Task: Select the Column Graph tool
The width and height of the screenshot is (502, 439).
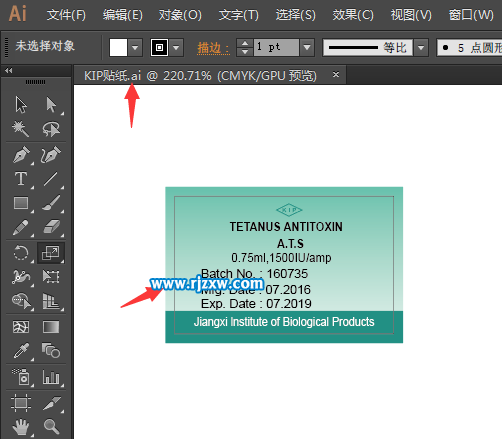Action: (51, 377)
